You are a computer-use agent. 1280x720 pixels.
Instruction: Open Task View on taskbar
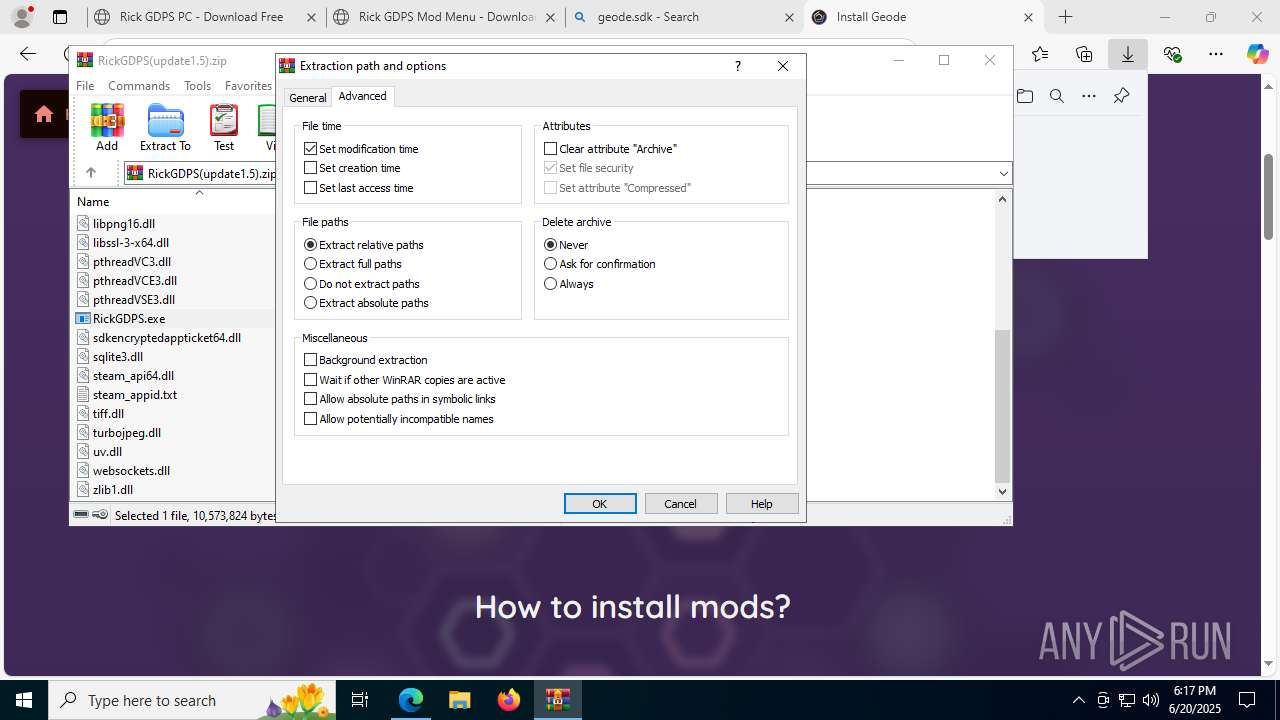(x=360, y=700)
